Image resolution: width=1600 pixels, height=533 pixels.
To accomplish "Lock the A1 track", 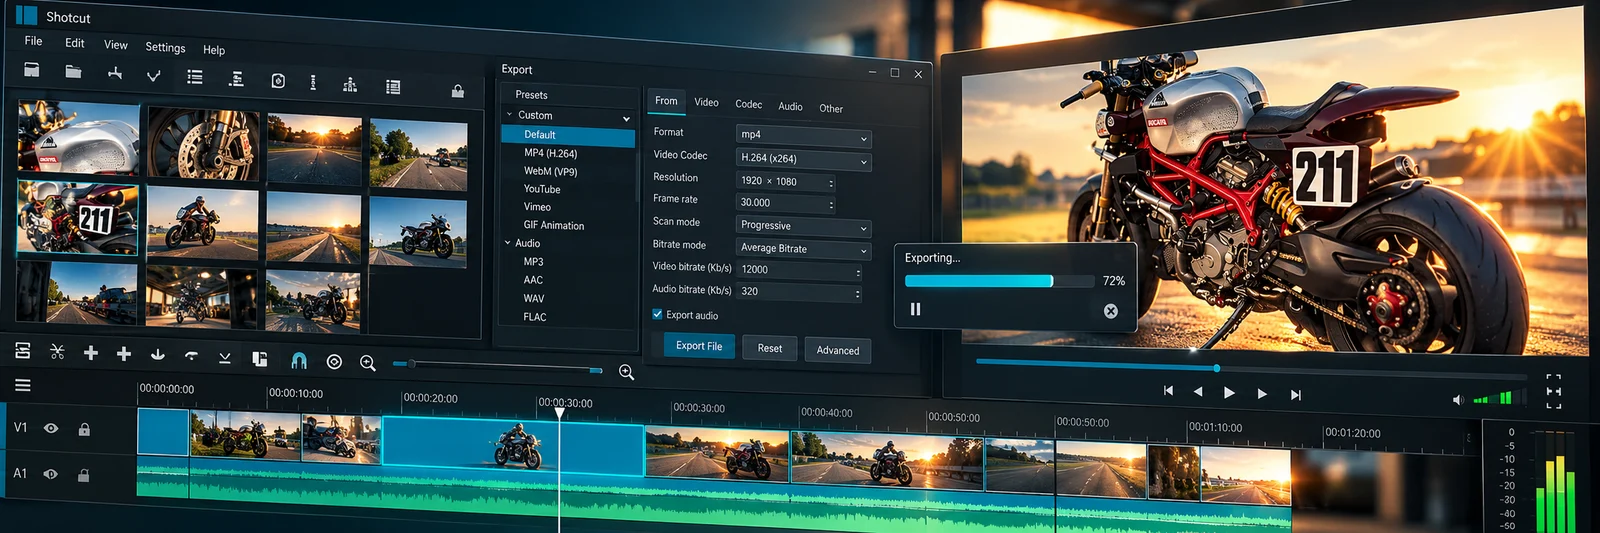I will (x=84, y=475).
